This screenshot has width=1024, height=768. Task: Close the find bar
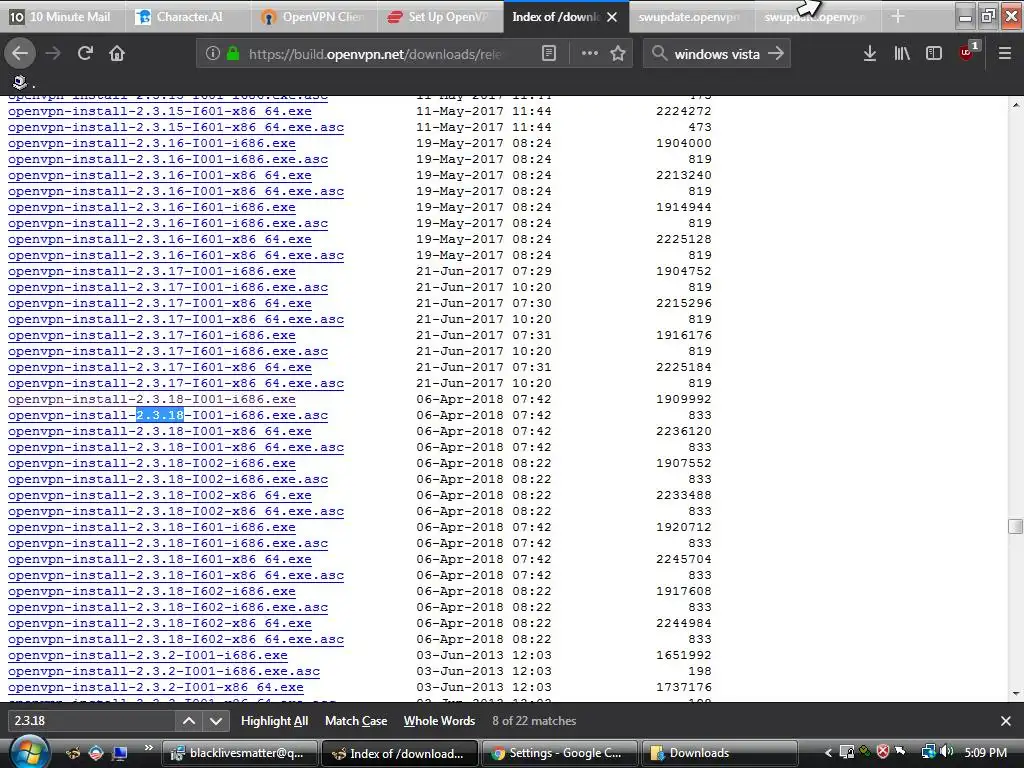click(1006, 721)
